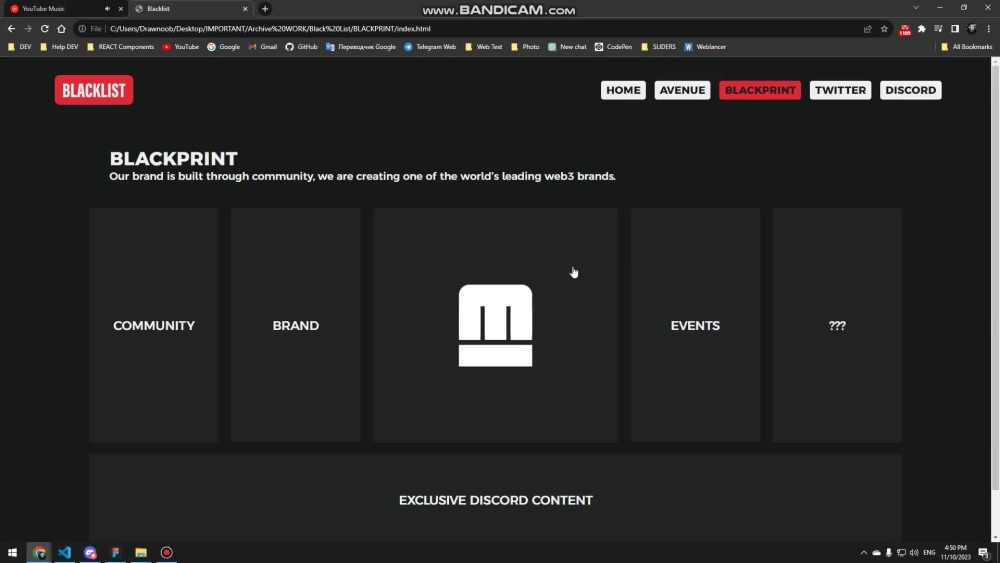Image resolution: width=1000 pixels, height=563 pixels.
Task: Open the EXCLUSIVE DISCORD CONTENT panel
Action: click(496, 499)
